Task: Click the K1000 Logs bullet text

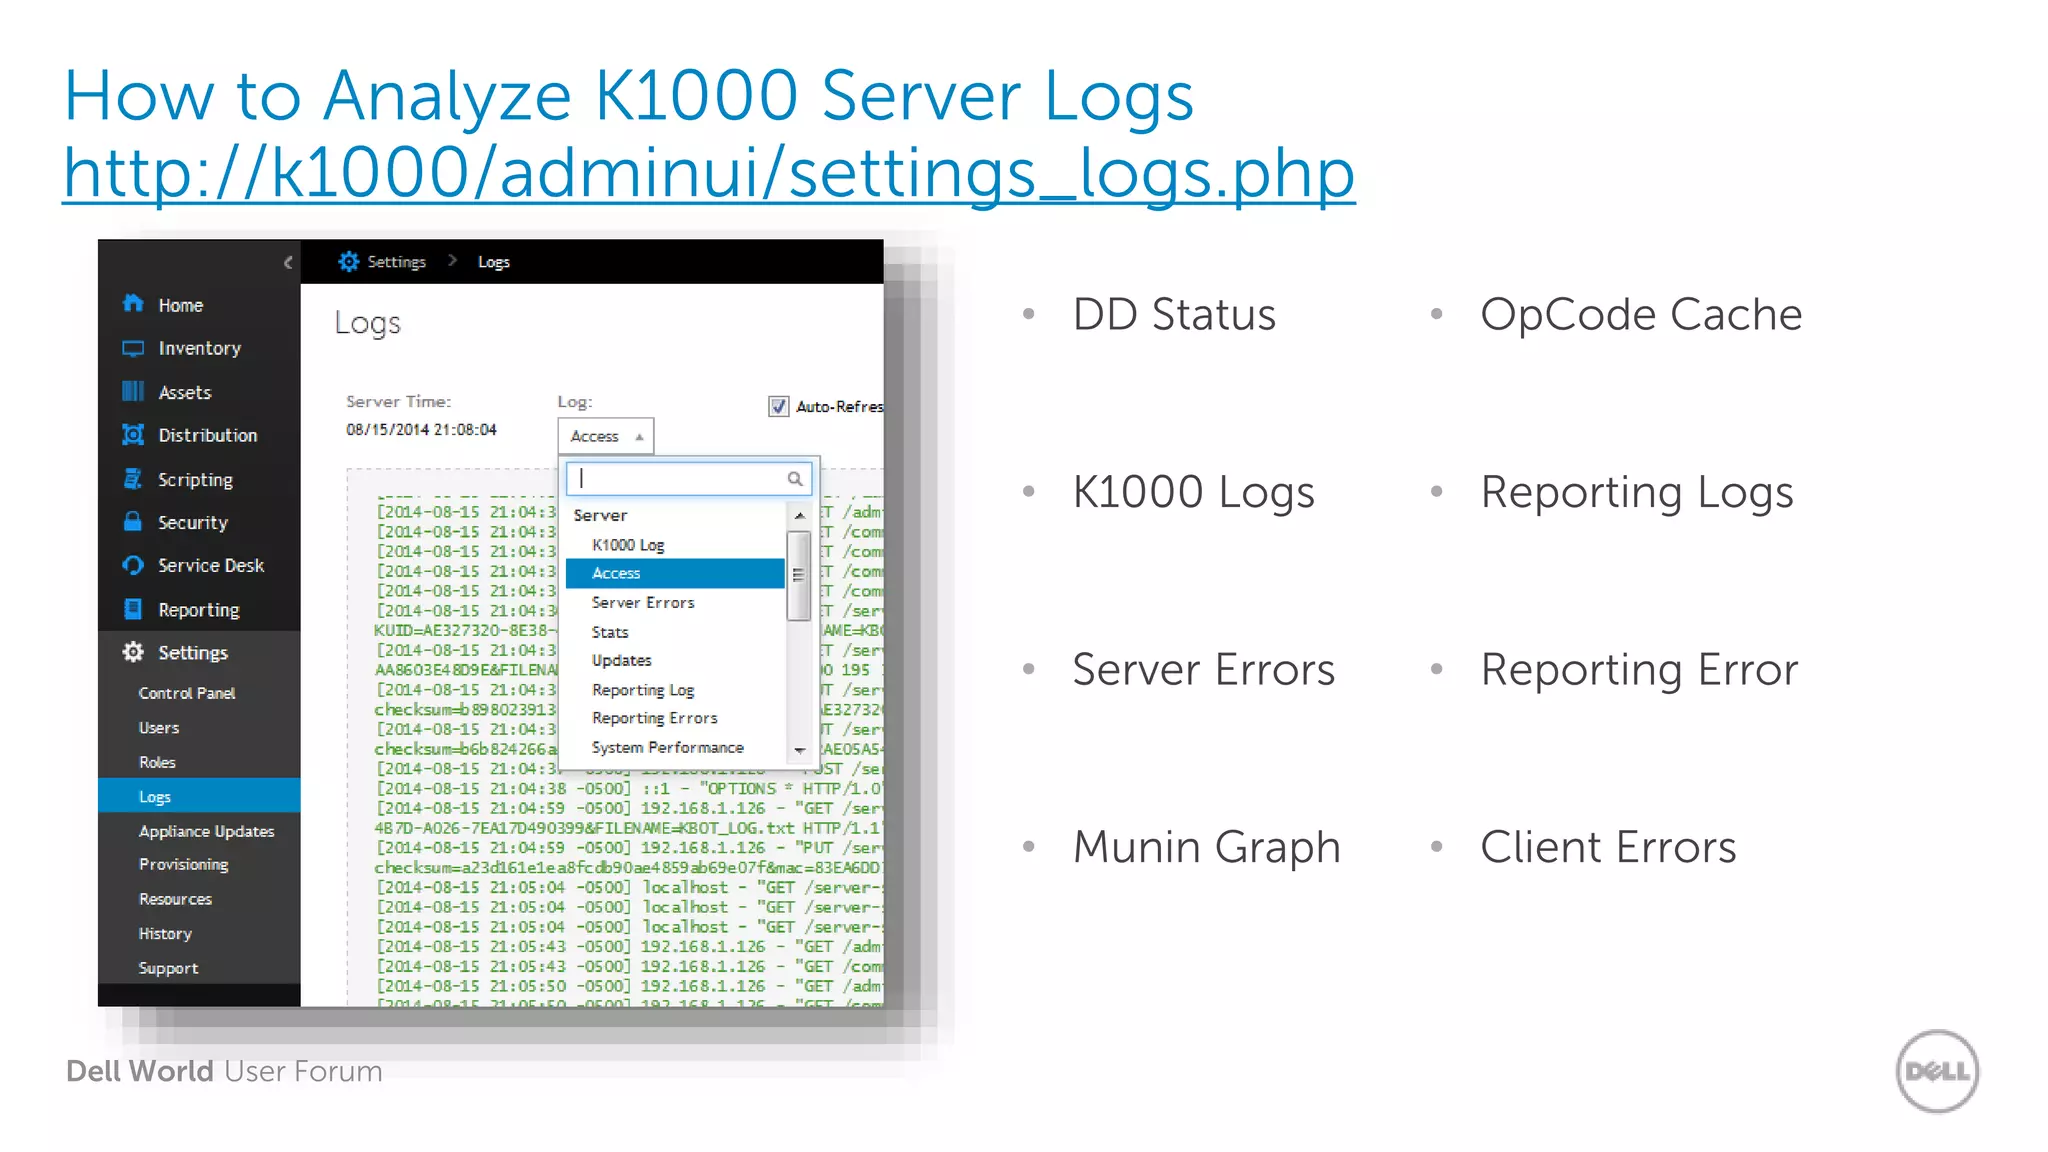Action: click(x=1193, y=492)
